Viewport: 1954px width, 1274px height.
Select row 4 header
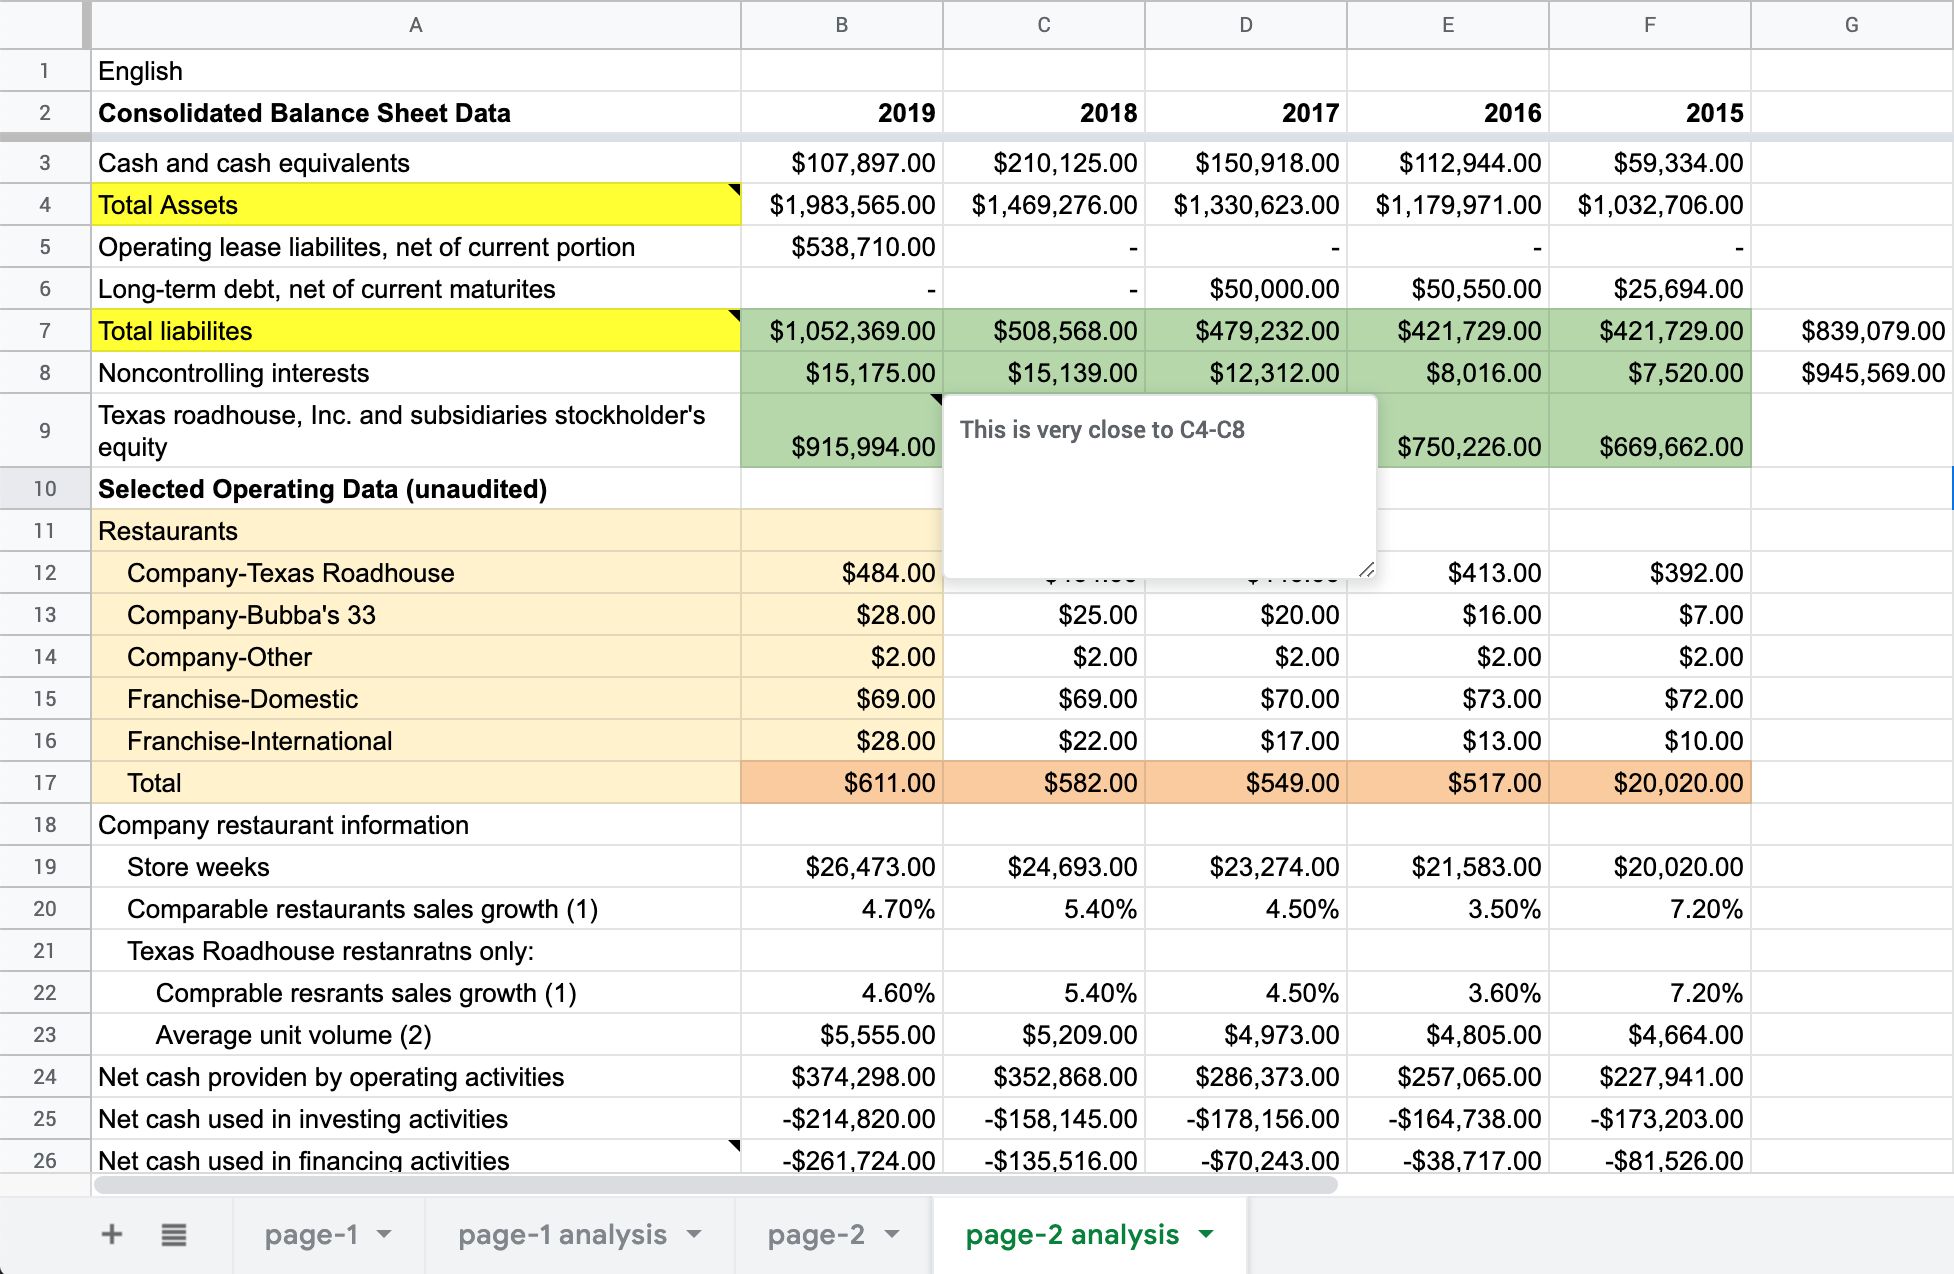tap(45, 205)
